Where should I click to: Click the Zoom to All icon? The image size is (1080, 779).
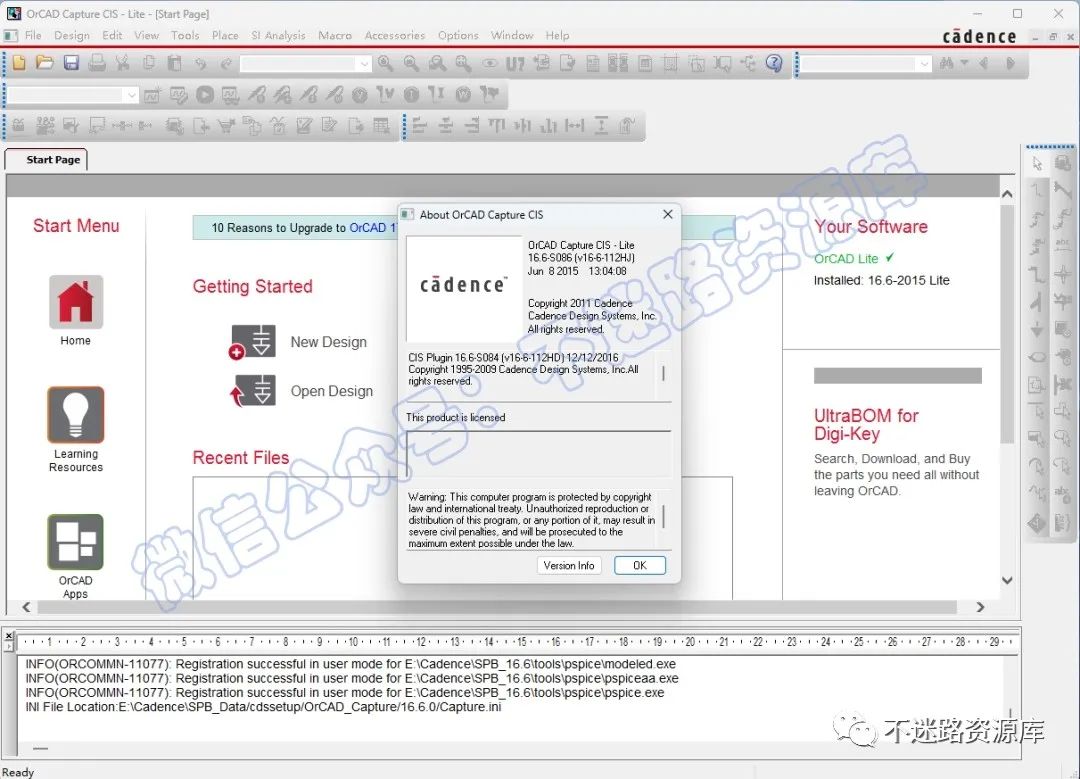(x=463, y=63)
